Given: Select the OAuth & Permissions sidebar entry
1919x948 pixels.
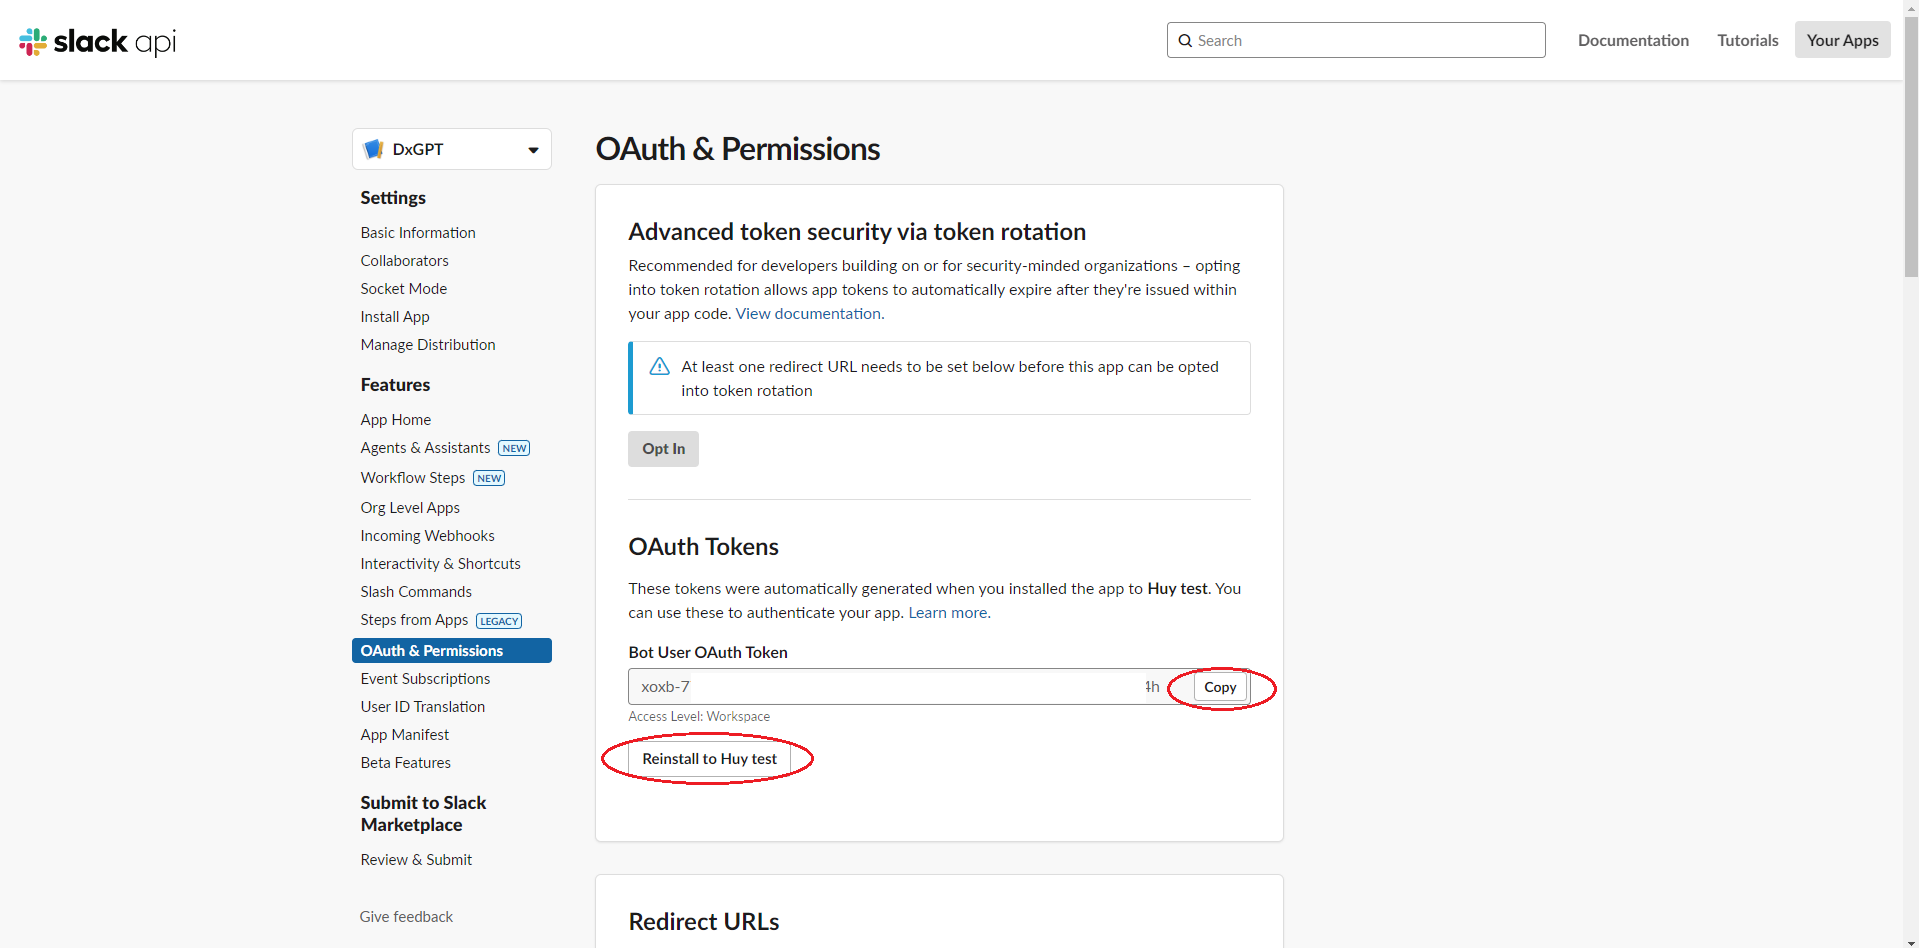Looking at the screenshot, I should pyautogui.click(x=432, y=650).
